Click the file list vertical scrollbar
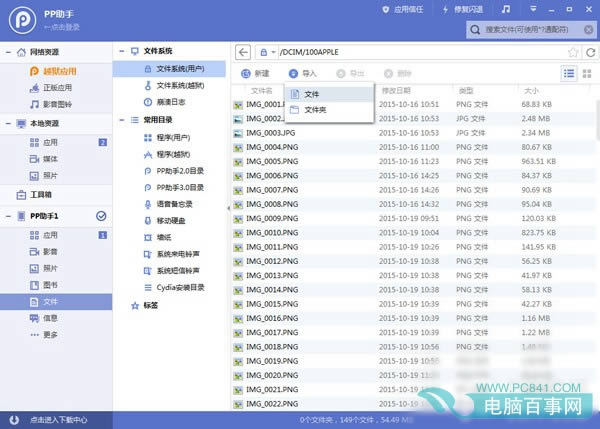Viewport: 600px width, 429px height. (598, 119)
